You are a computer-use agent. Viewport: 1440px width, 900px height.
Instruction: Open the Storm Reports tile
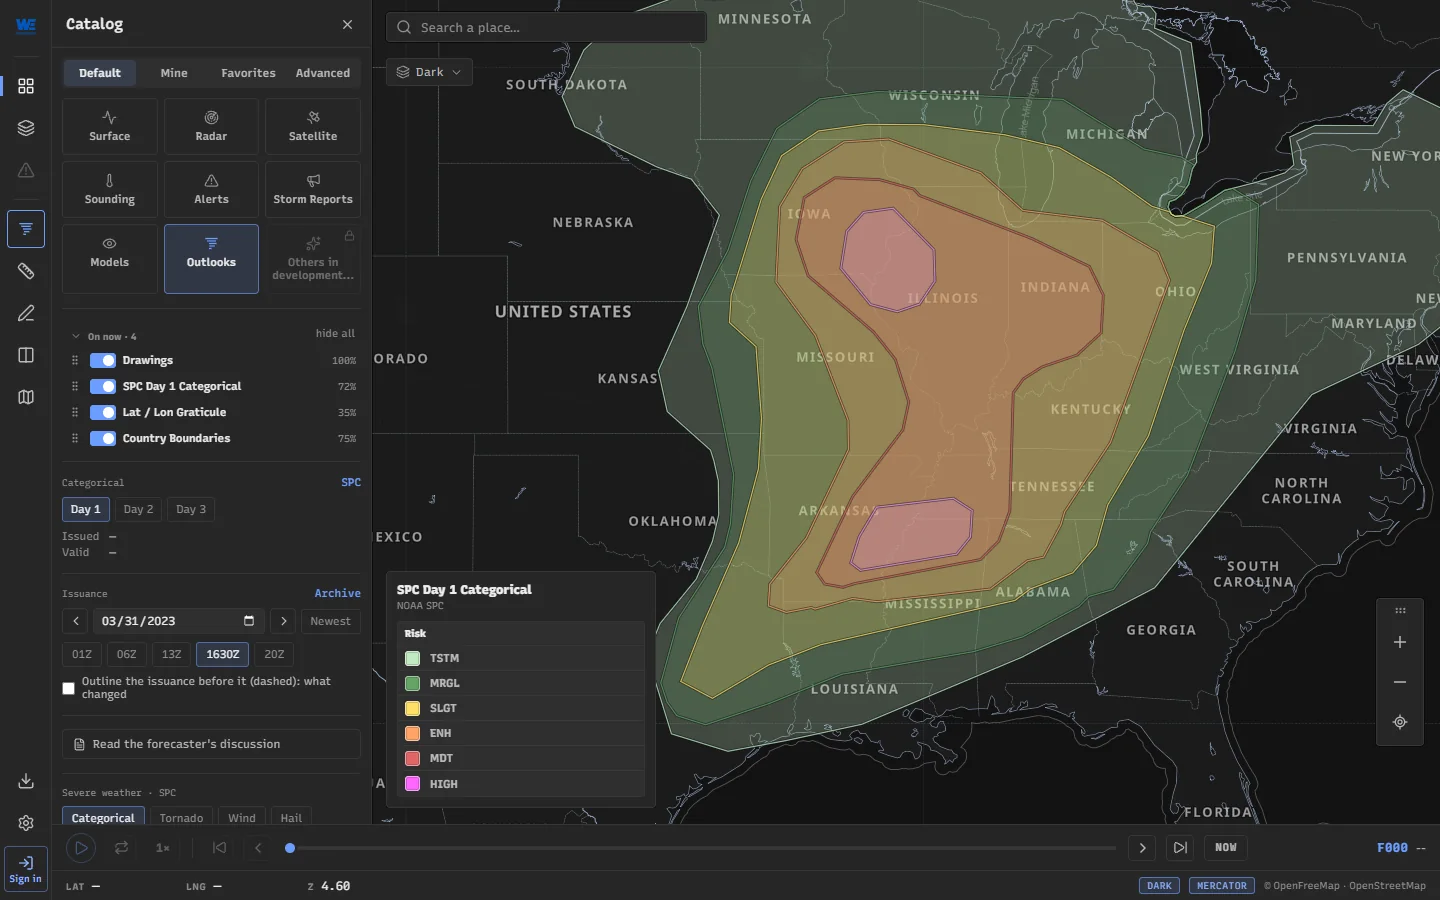(313, 190)
